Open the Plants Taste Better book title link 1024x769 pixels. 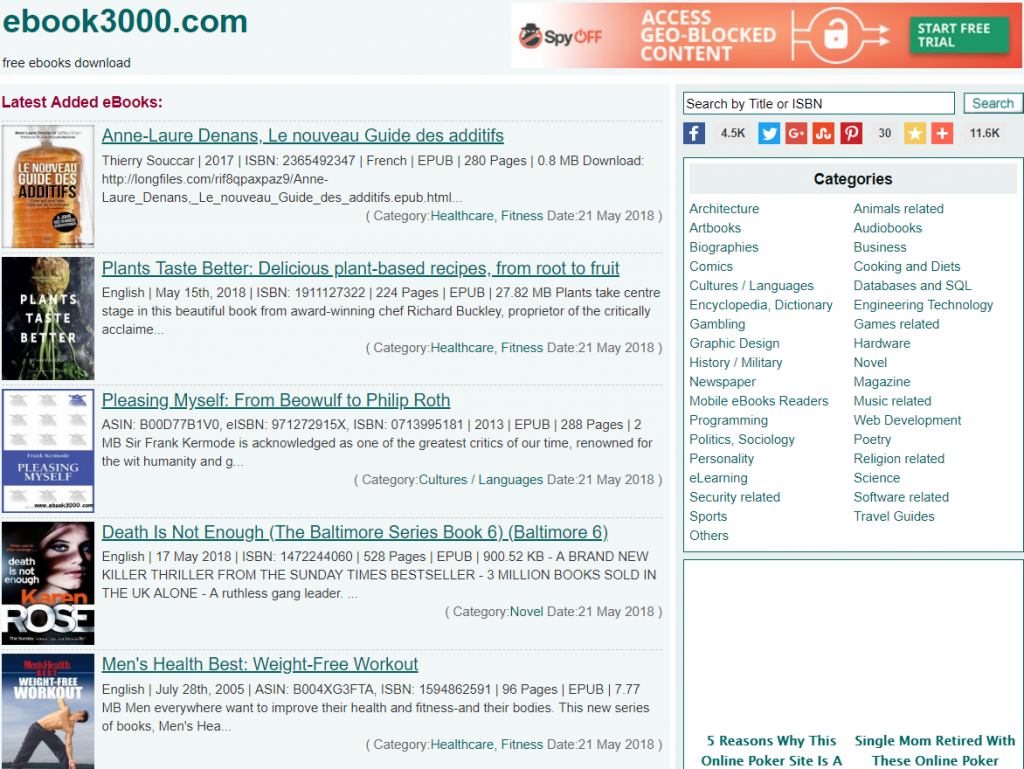point(360,268)
